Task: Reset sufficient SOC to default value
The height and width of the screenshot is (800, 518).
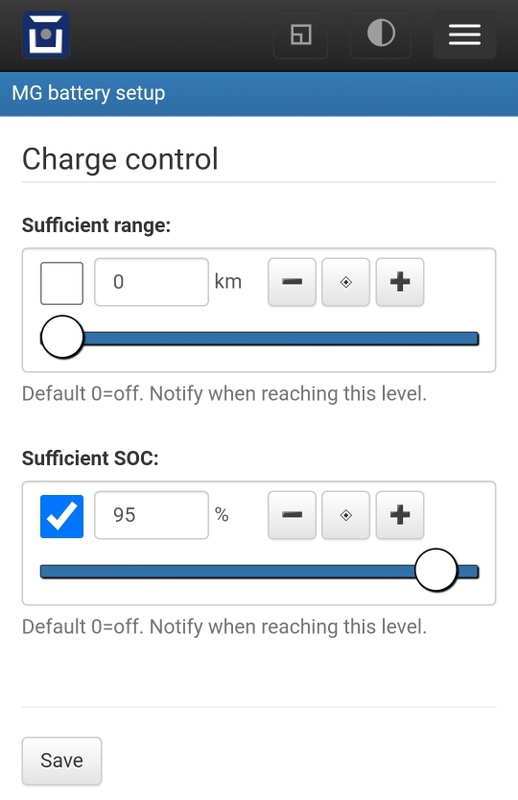Action: pyautogui.click(x=346, y=515)
